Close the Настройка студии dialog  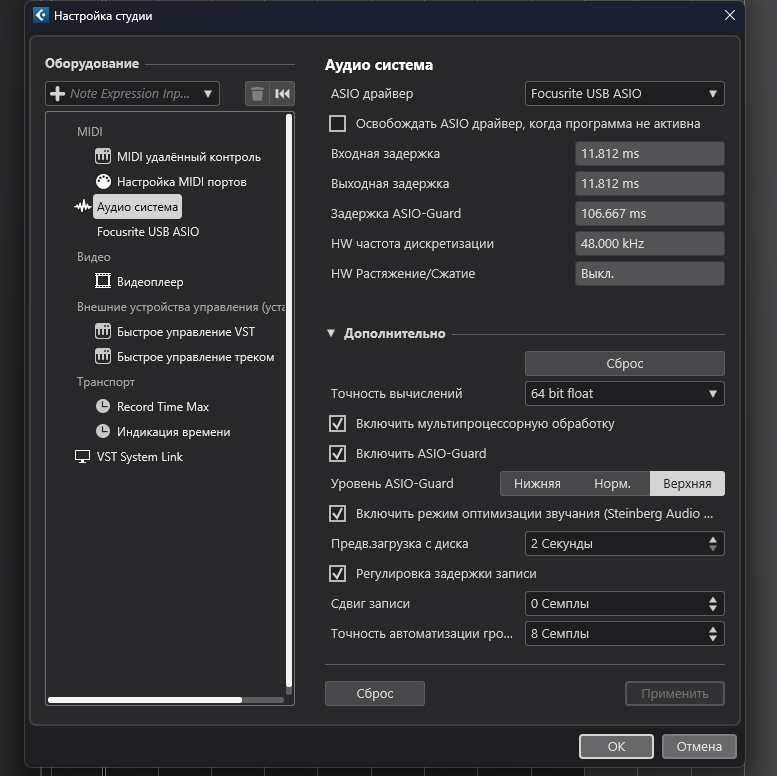click(729, 15)
